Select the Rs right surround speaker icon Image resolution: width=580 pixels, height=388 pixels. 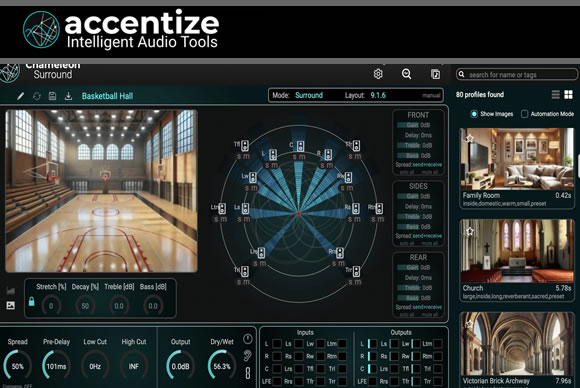tap(355, 208)
